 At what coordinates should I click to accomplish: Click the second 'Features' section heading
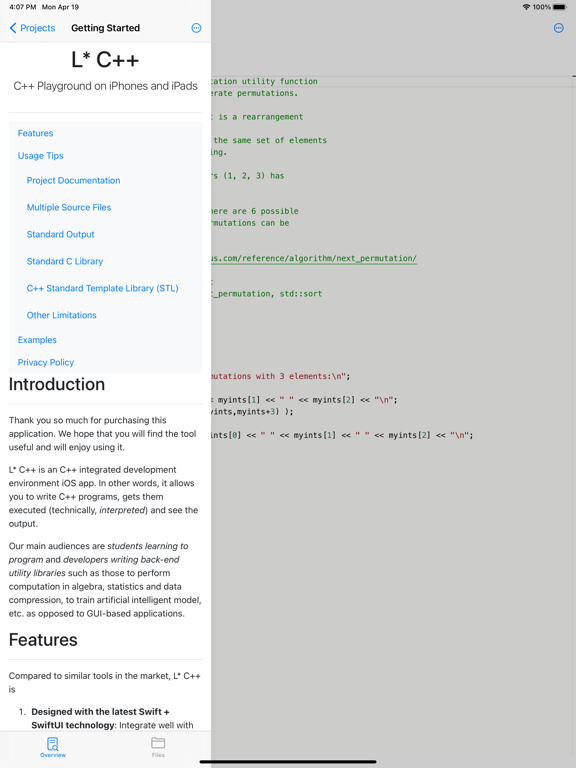pos(43,640)
